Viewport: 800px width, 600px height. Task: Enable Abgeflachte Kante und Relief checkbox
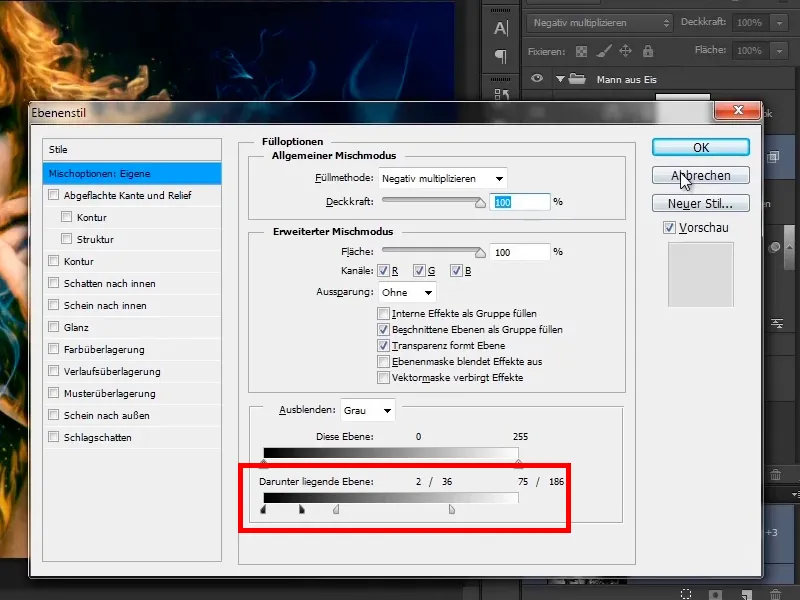tap(54, 195)
